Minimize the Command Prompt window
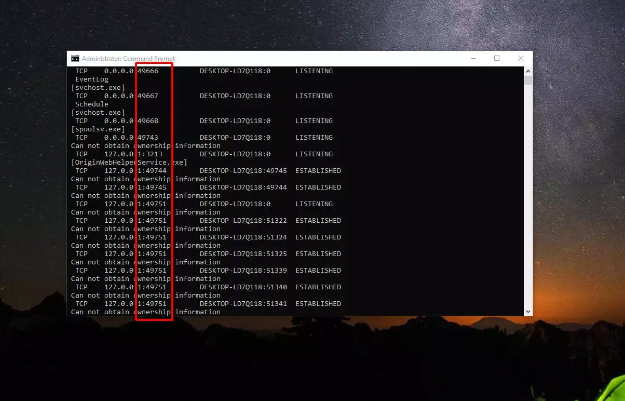The width and height of the screenshot is (625, 401). 474,59
